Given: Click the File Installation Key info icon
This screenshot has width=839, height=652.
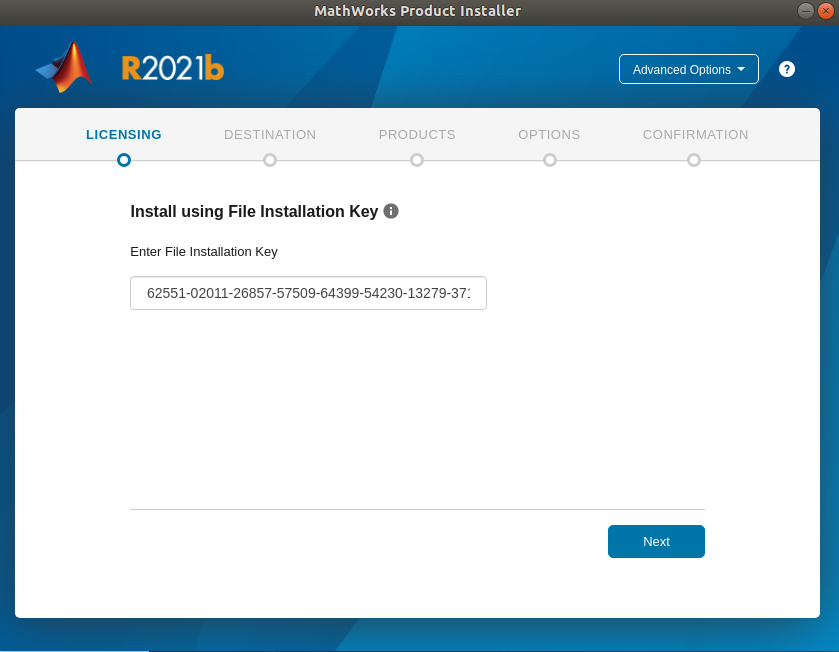Looking at the screenshot, I should [x=391, y=211].
